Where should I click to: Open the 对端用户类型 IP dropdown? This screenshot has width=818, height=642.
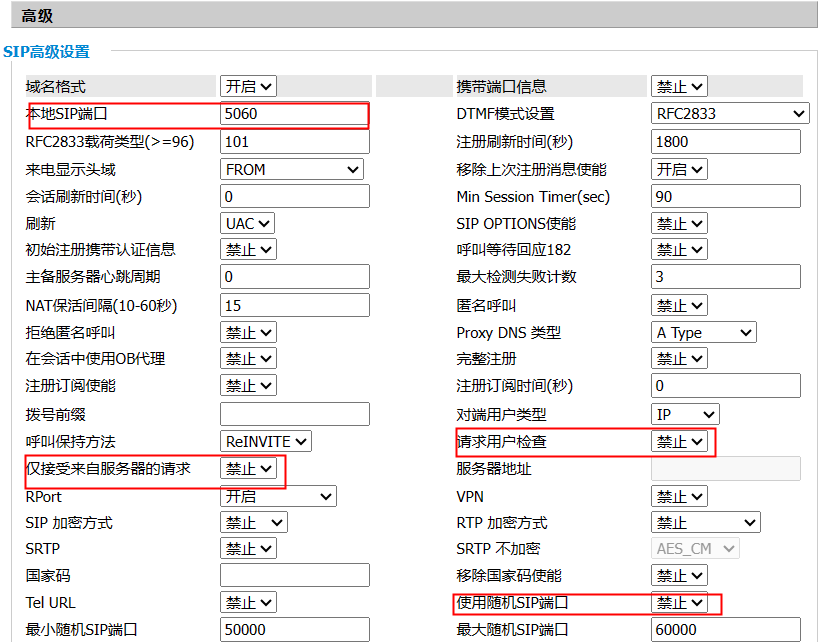[x=685, y=414]
